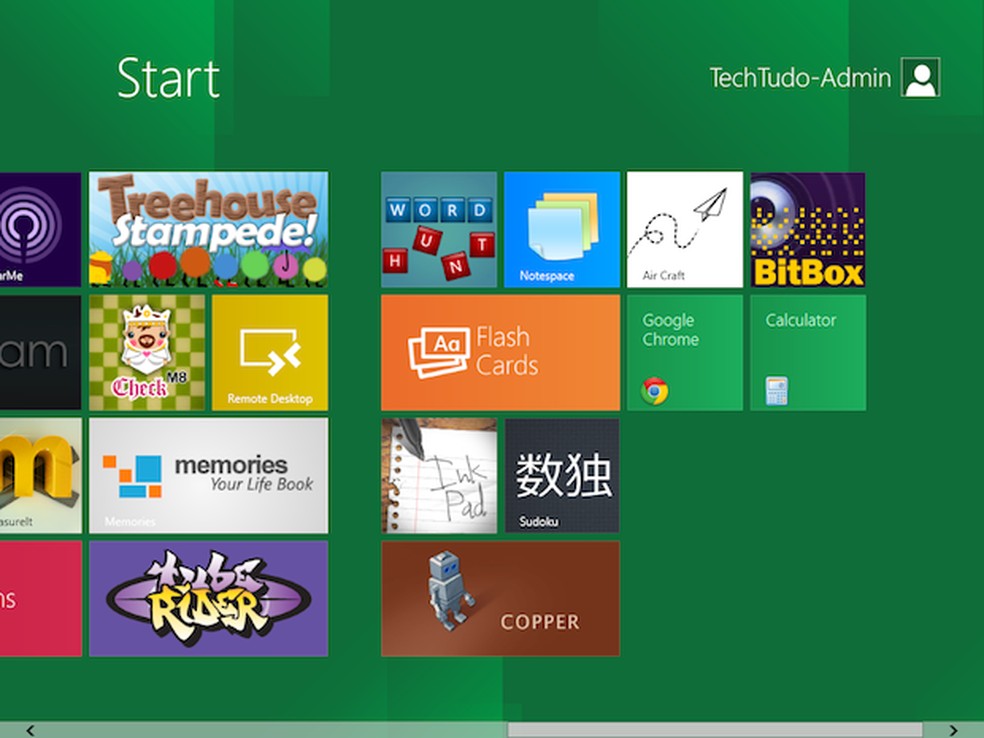
Task: Launch the Calculator app
Action: click(807, 351)
